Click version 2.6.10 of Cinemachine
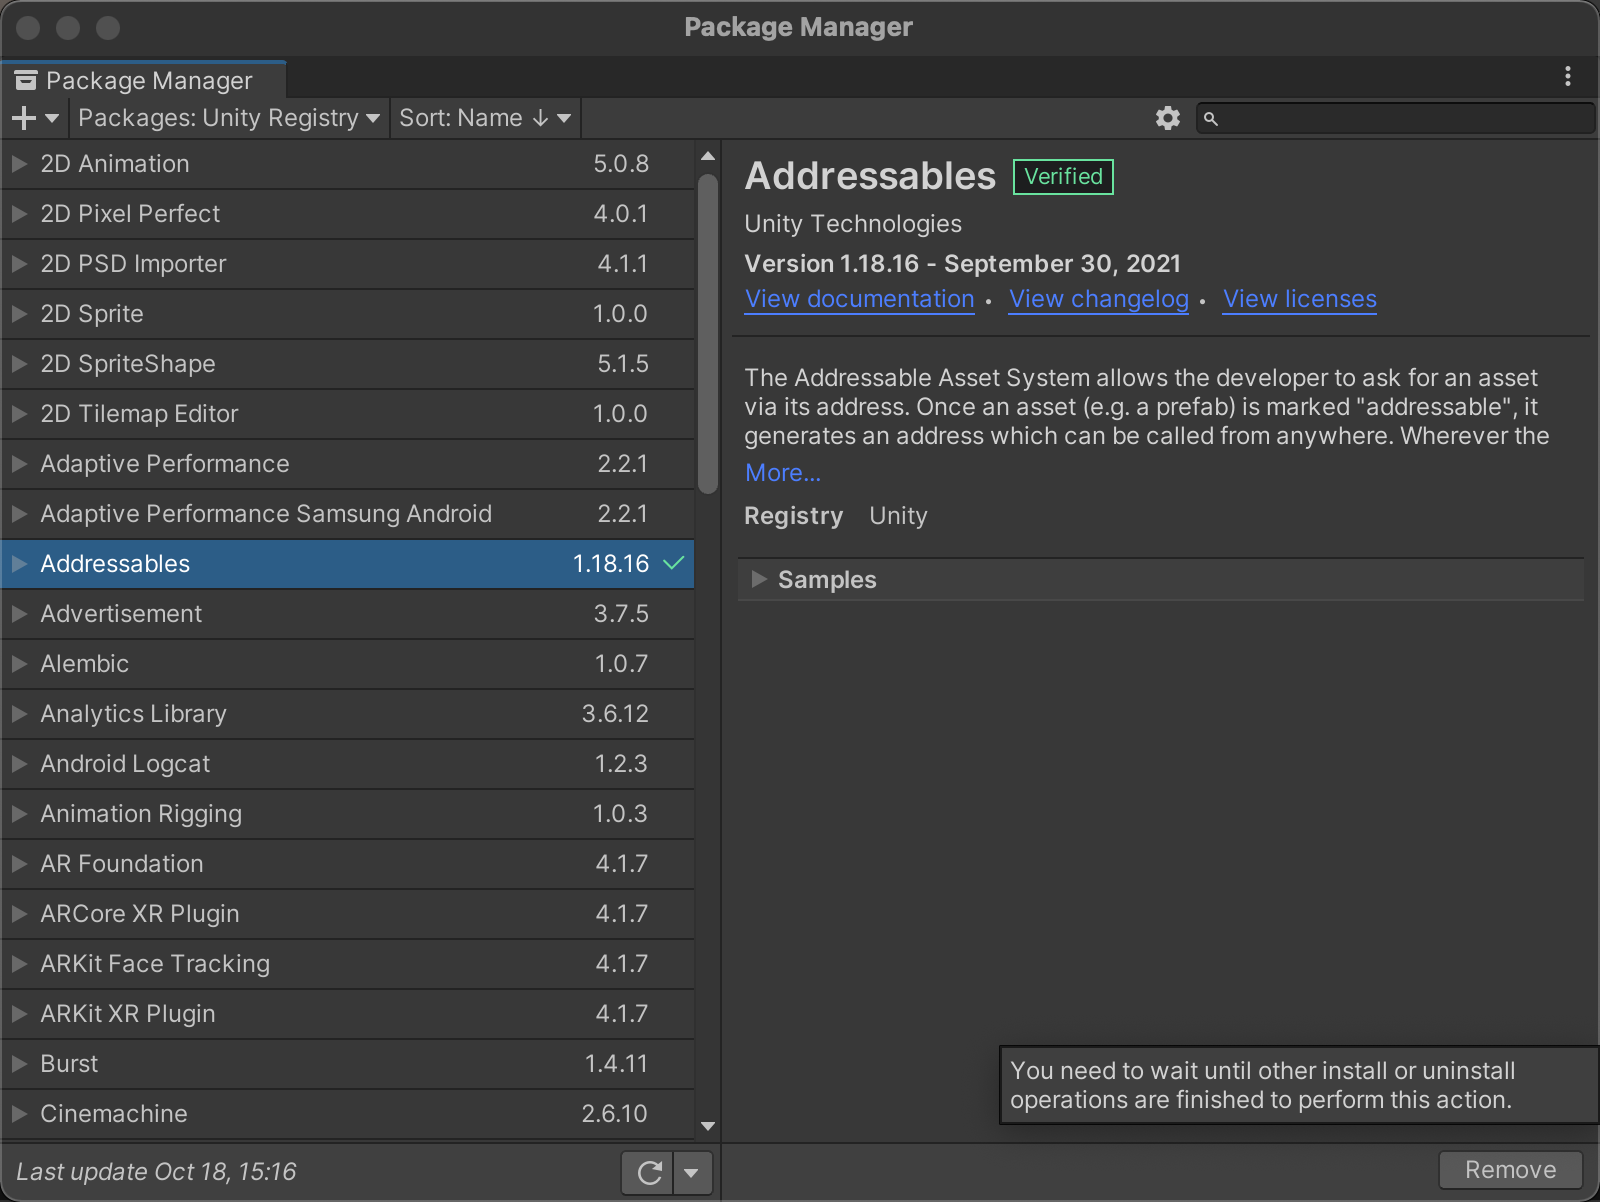 [x=615, y=1114]
